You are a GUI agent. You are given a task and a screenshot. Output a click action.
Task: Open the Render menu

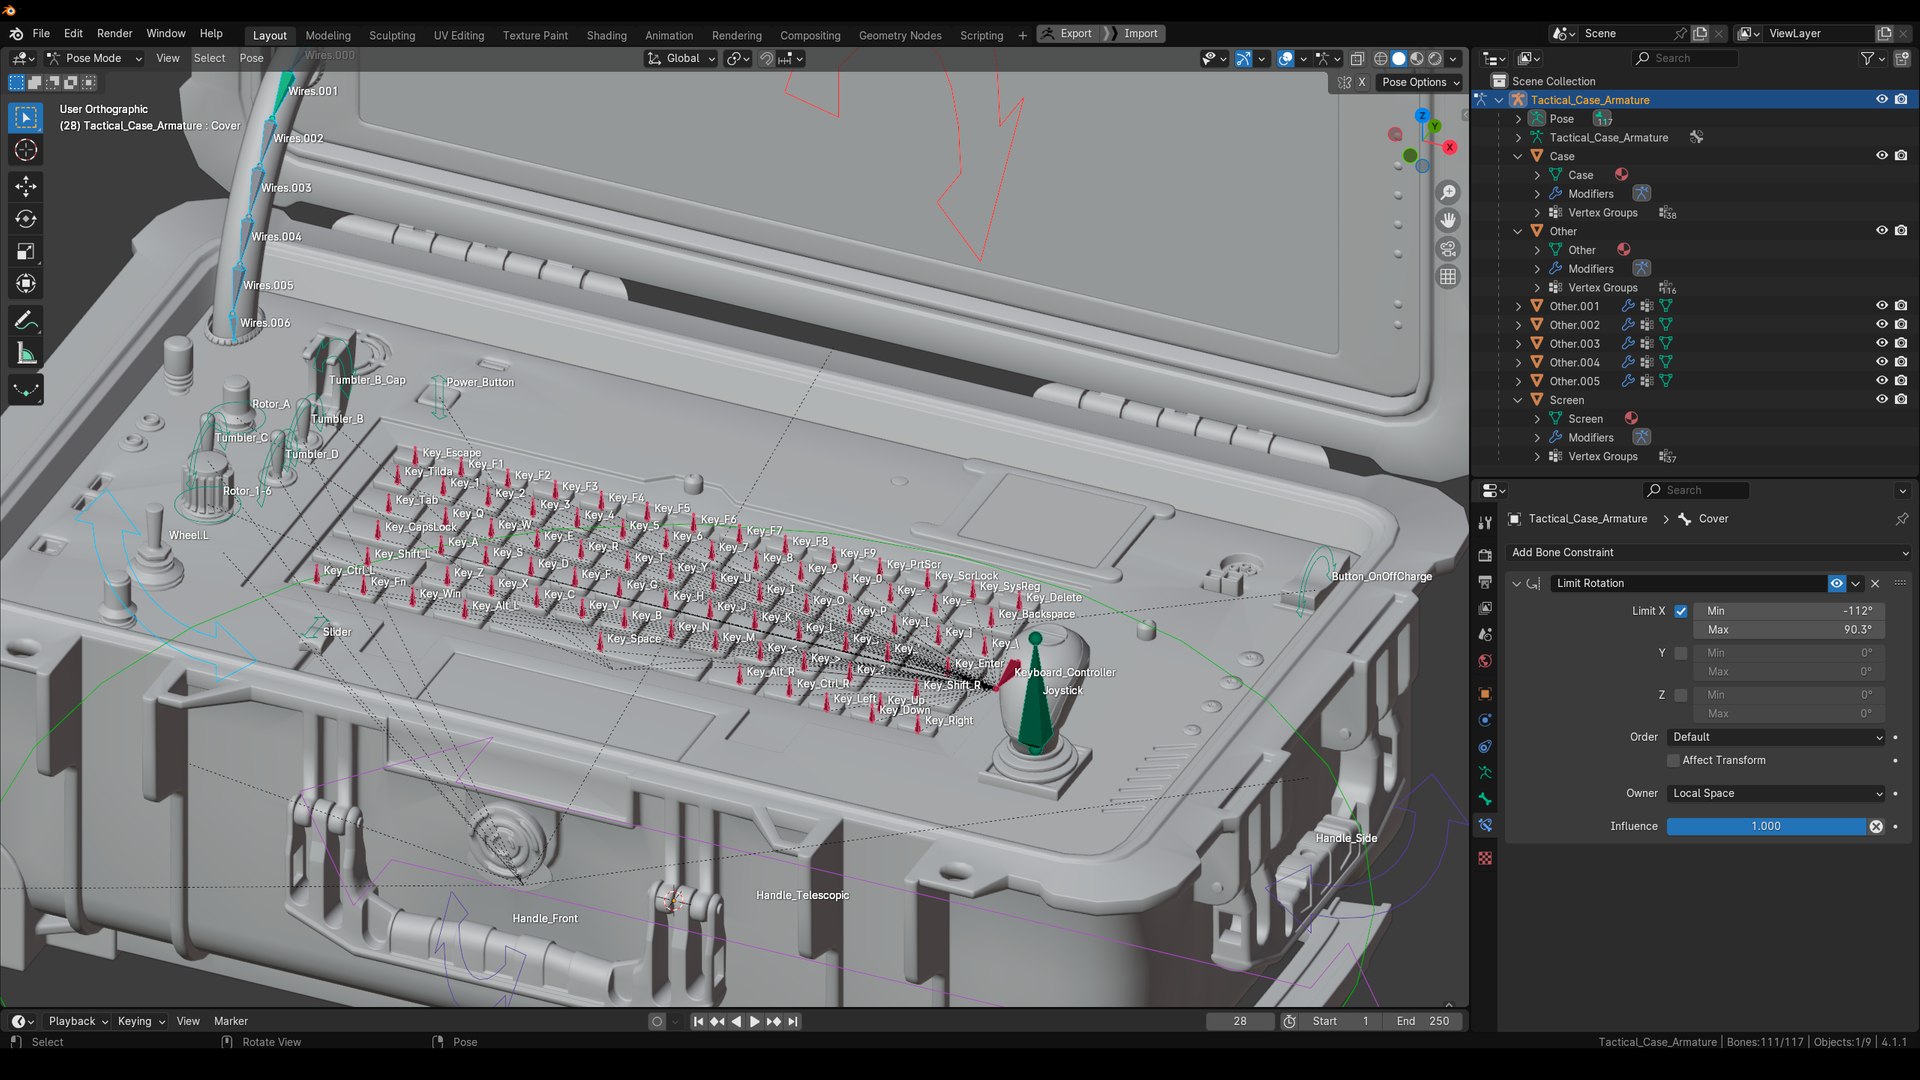[x=114, y=34]
